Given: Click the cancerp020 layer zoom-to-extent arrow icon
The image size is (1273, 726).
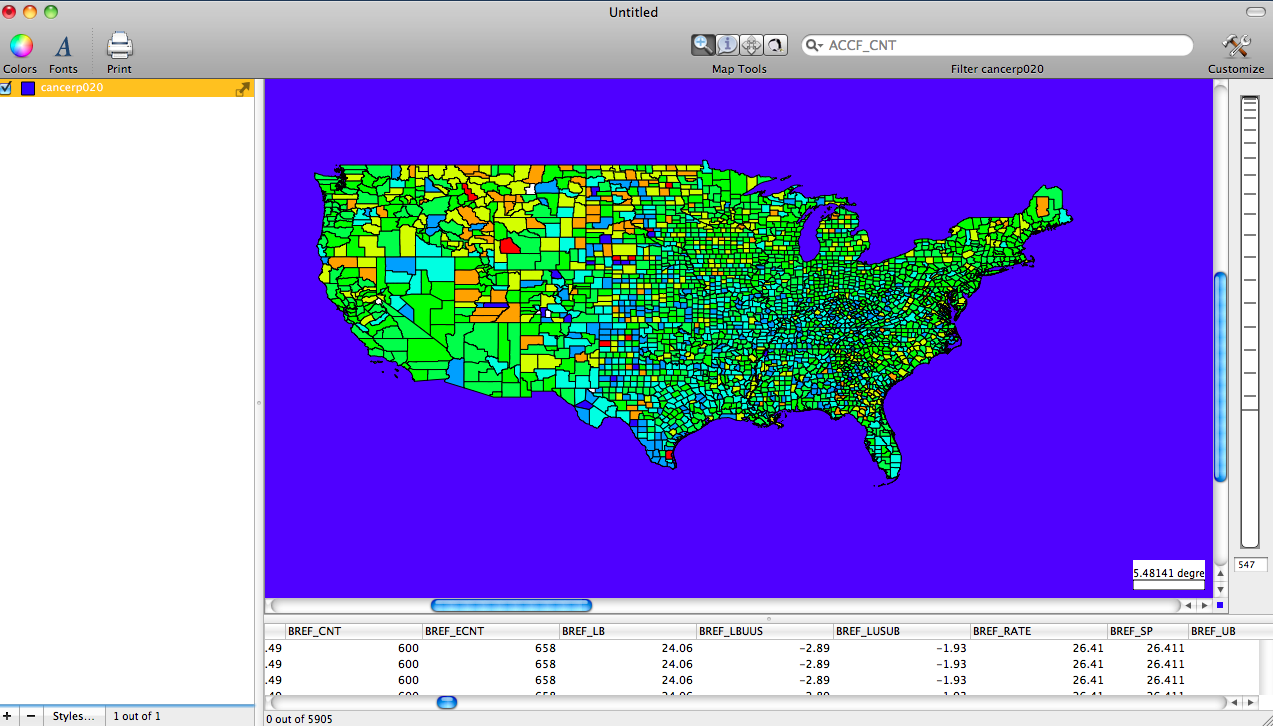Looking at the screenshot, I should tap(242, 89).
